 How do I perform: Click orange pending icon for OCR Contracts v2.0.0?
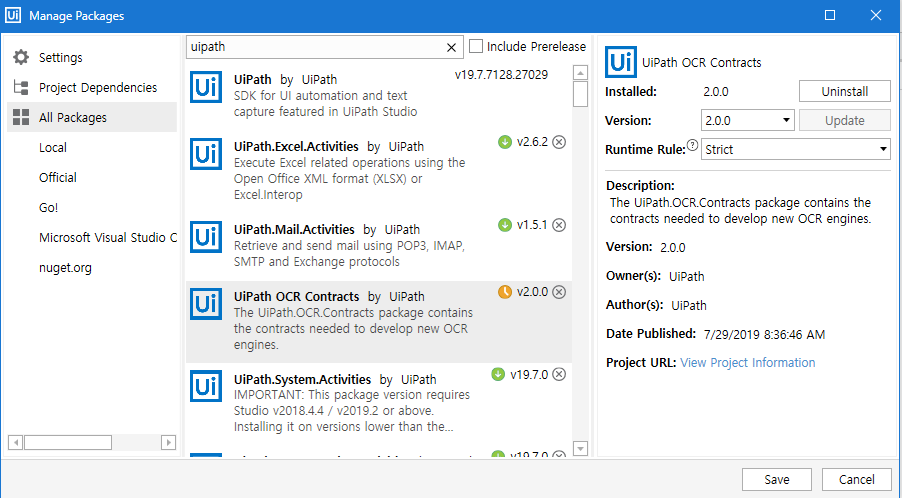click(504, 292)
